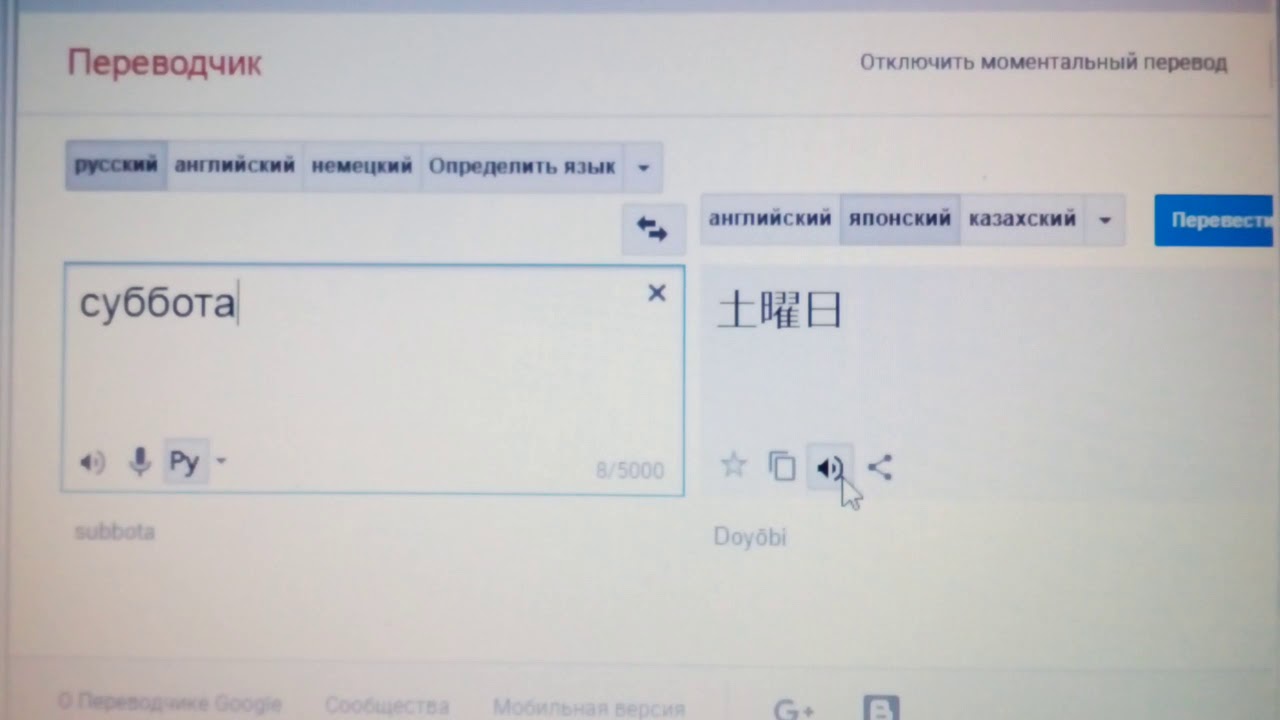The image size is (1280, 720).
Task: Expand the source language list dropdown
Action: click(x=643, y=167)
